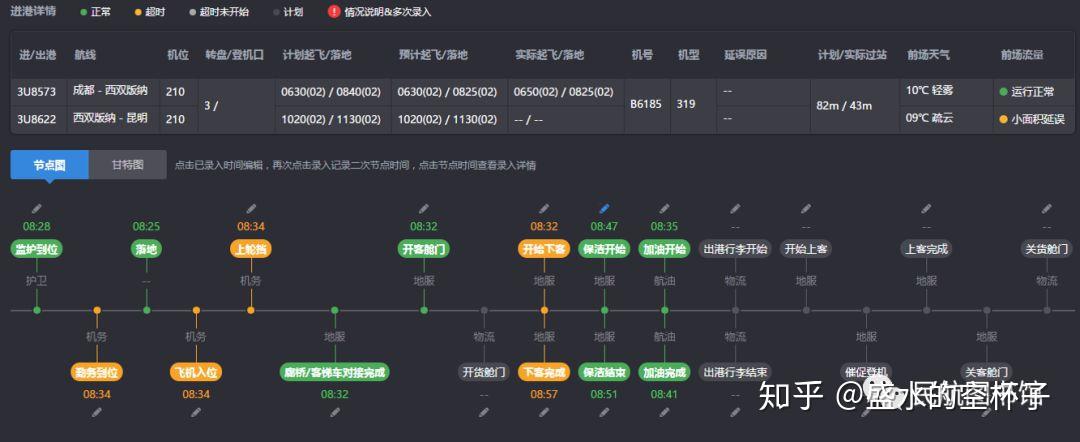The image size is (1080, 442).
Task: Select the 关货舱门 node
Action: [1046, 249]
